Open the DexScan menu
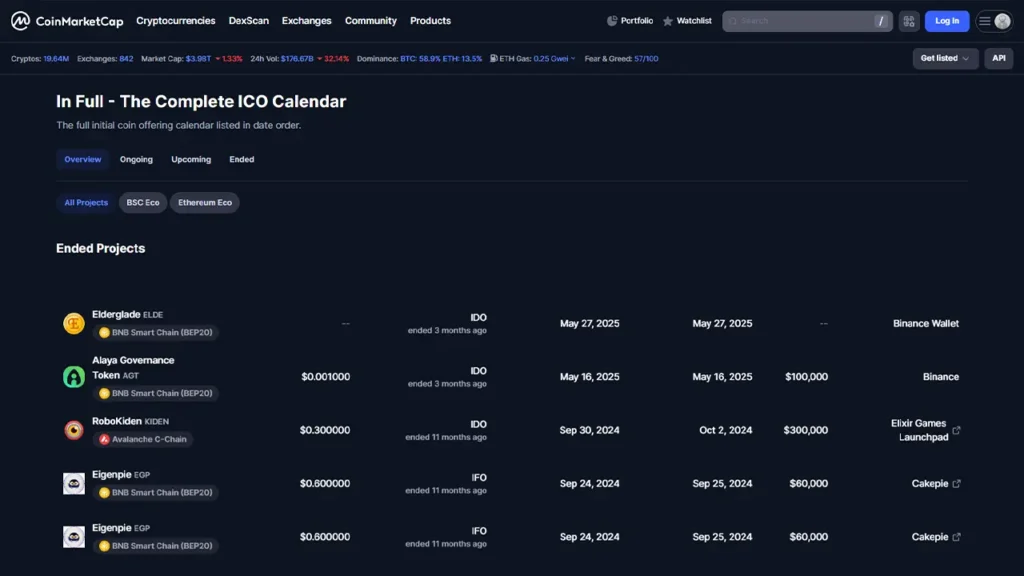This screenshot has height=576, width=1024. coord(249,21)
